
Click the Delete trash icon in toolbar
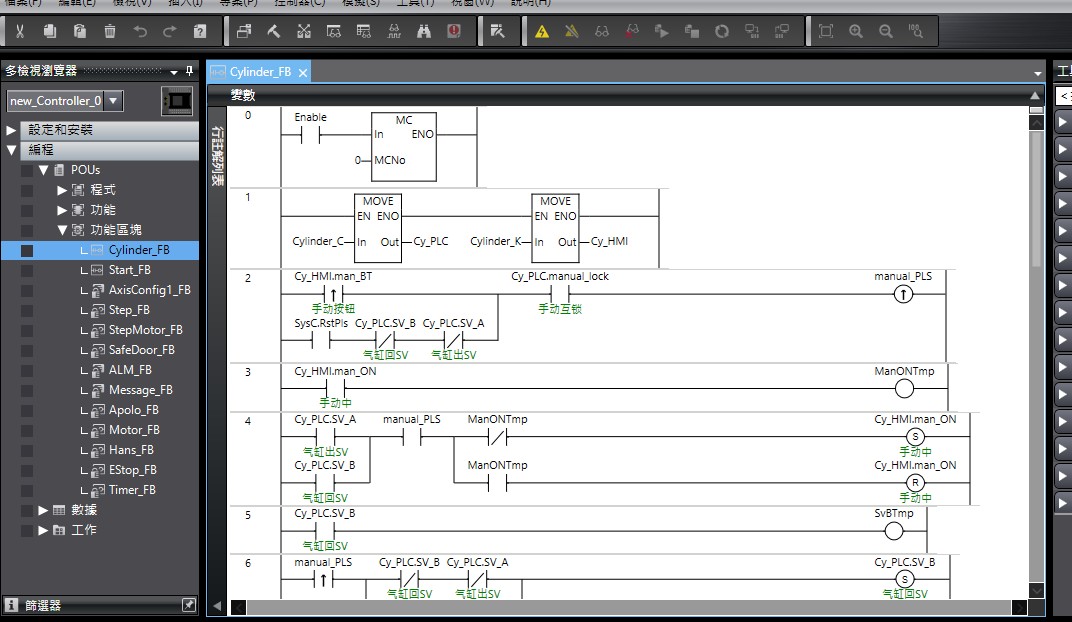pos(110,32)
